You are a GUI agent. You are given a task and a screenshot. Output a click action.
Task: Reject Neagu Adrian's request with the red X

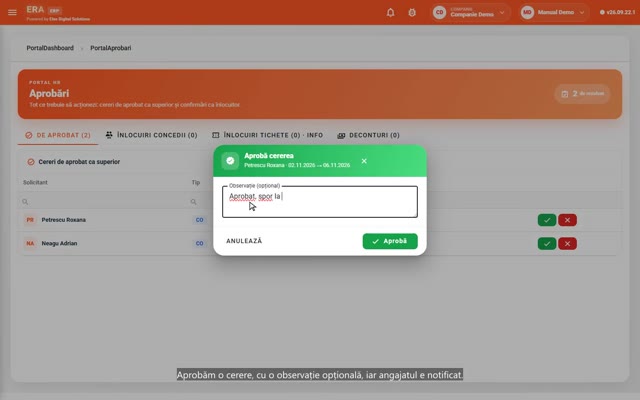click(x=567, y=244)
